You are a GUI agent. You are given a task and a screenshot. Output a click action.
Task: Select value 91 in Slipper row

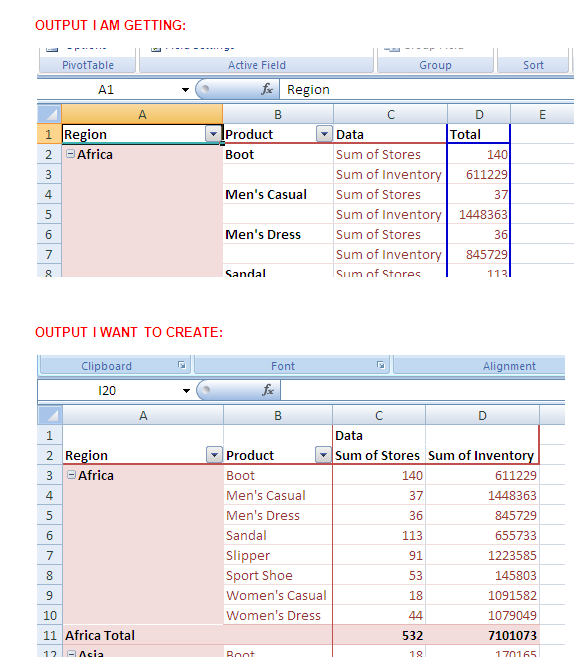(x=379, y=555)
